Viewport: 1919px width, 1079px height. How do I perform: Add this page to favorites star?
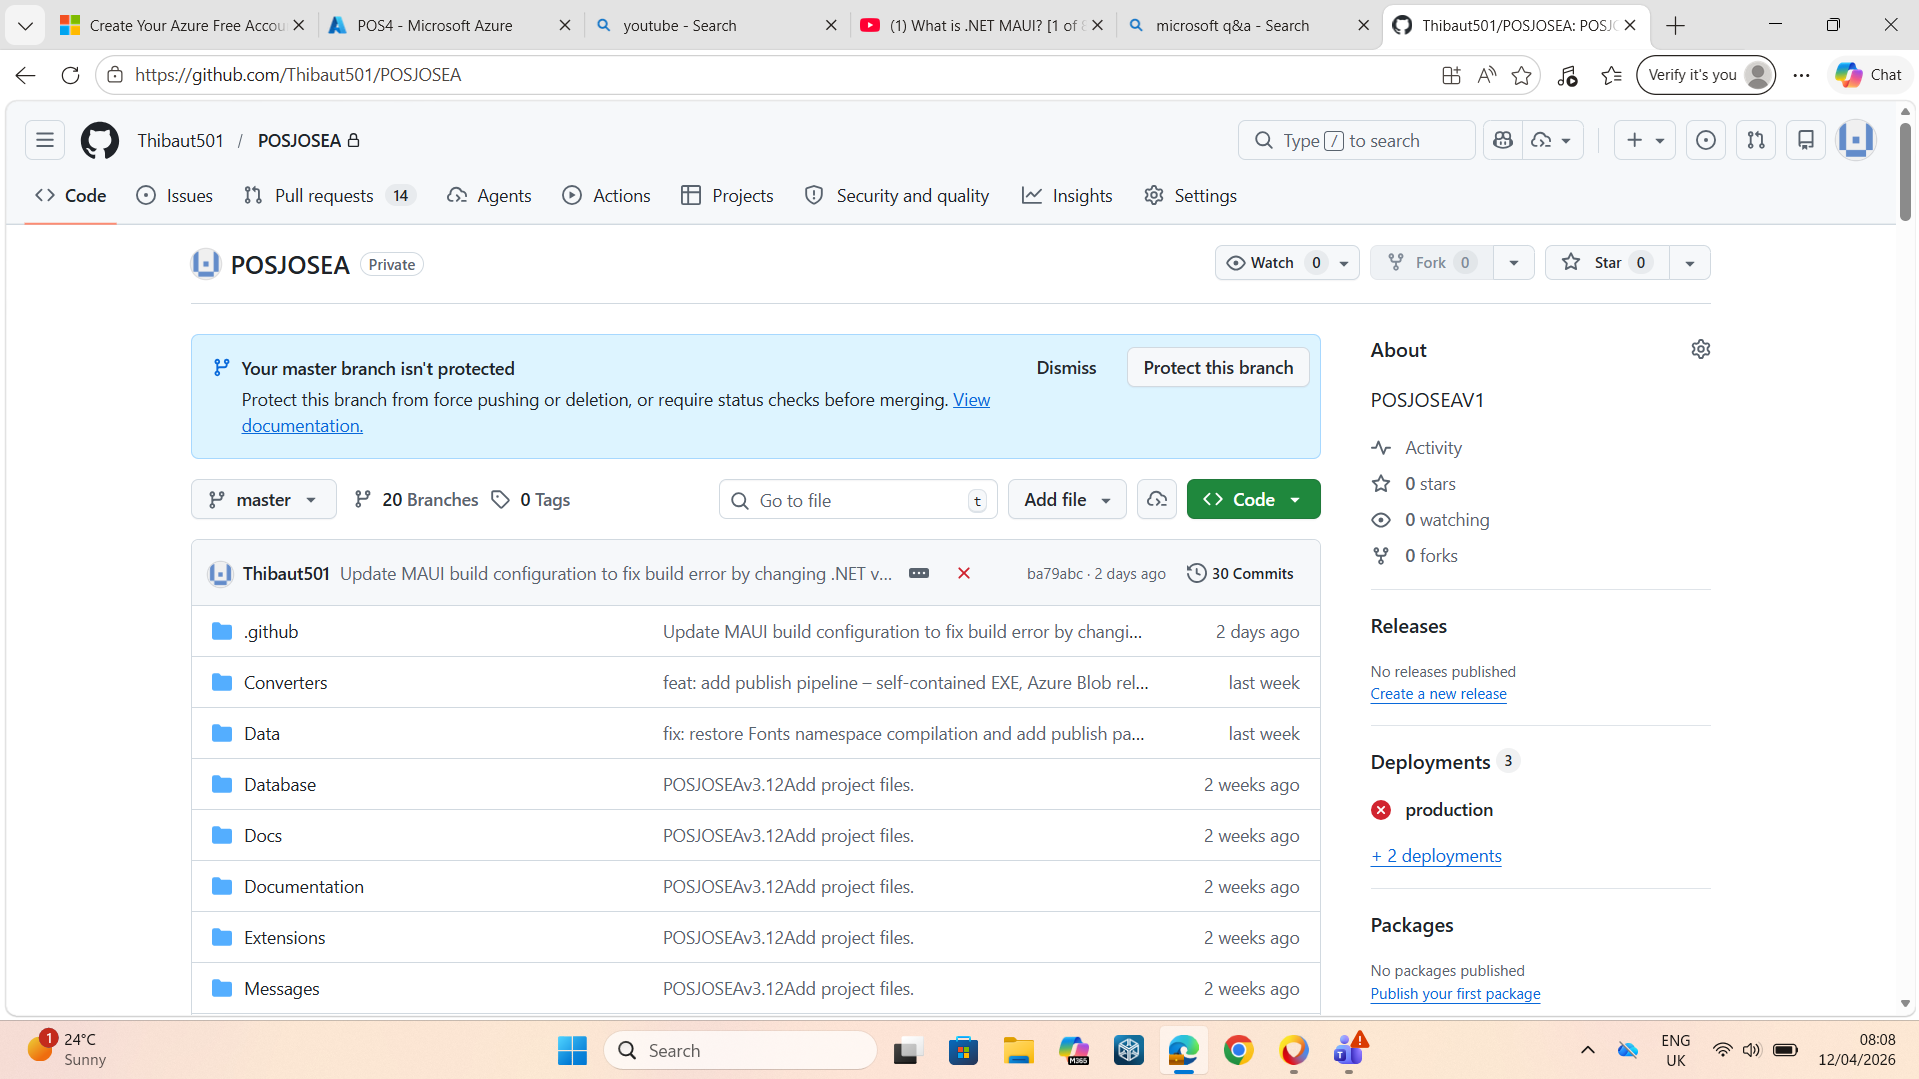(1522, 75)
